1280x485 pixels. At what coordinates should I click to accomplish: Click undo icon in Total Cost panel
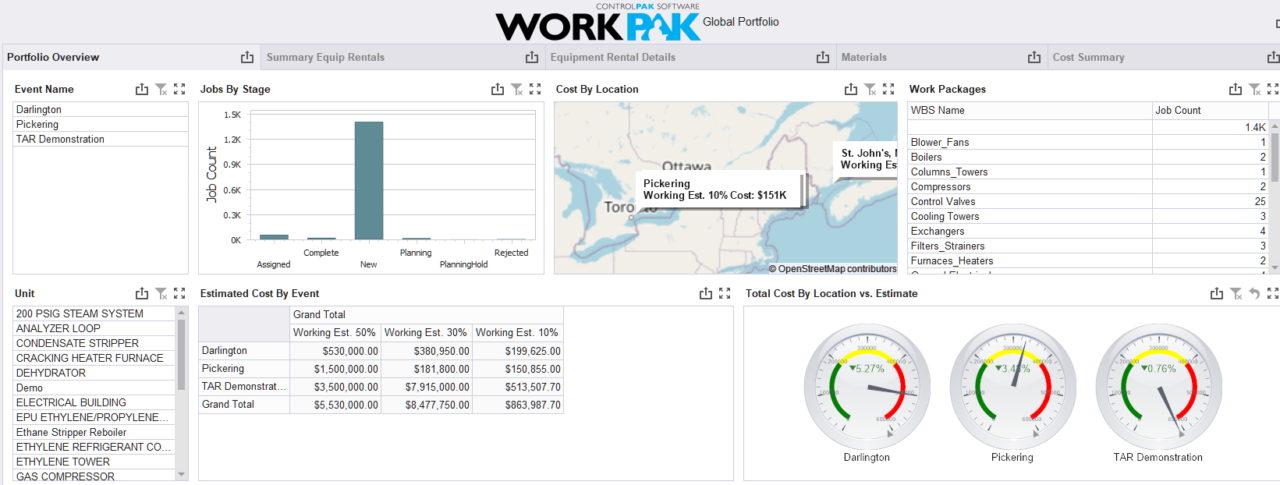(1254, 293)
